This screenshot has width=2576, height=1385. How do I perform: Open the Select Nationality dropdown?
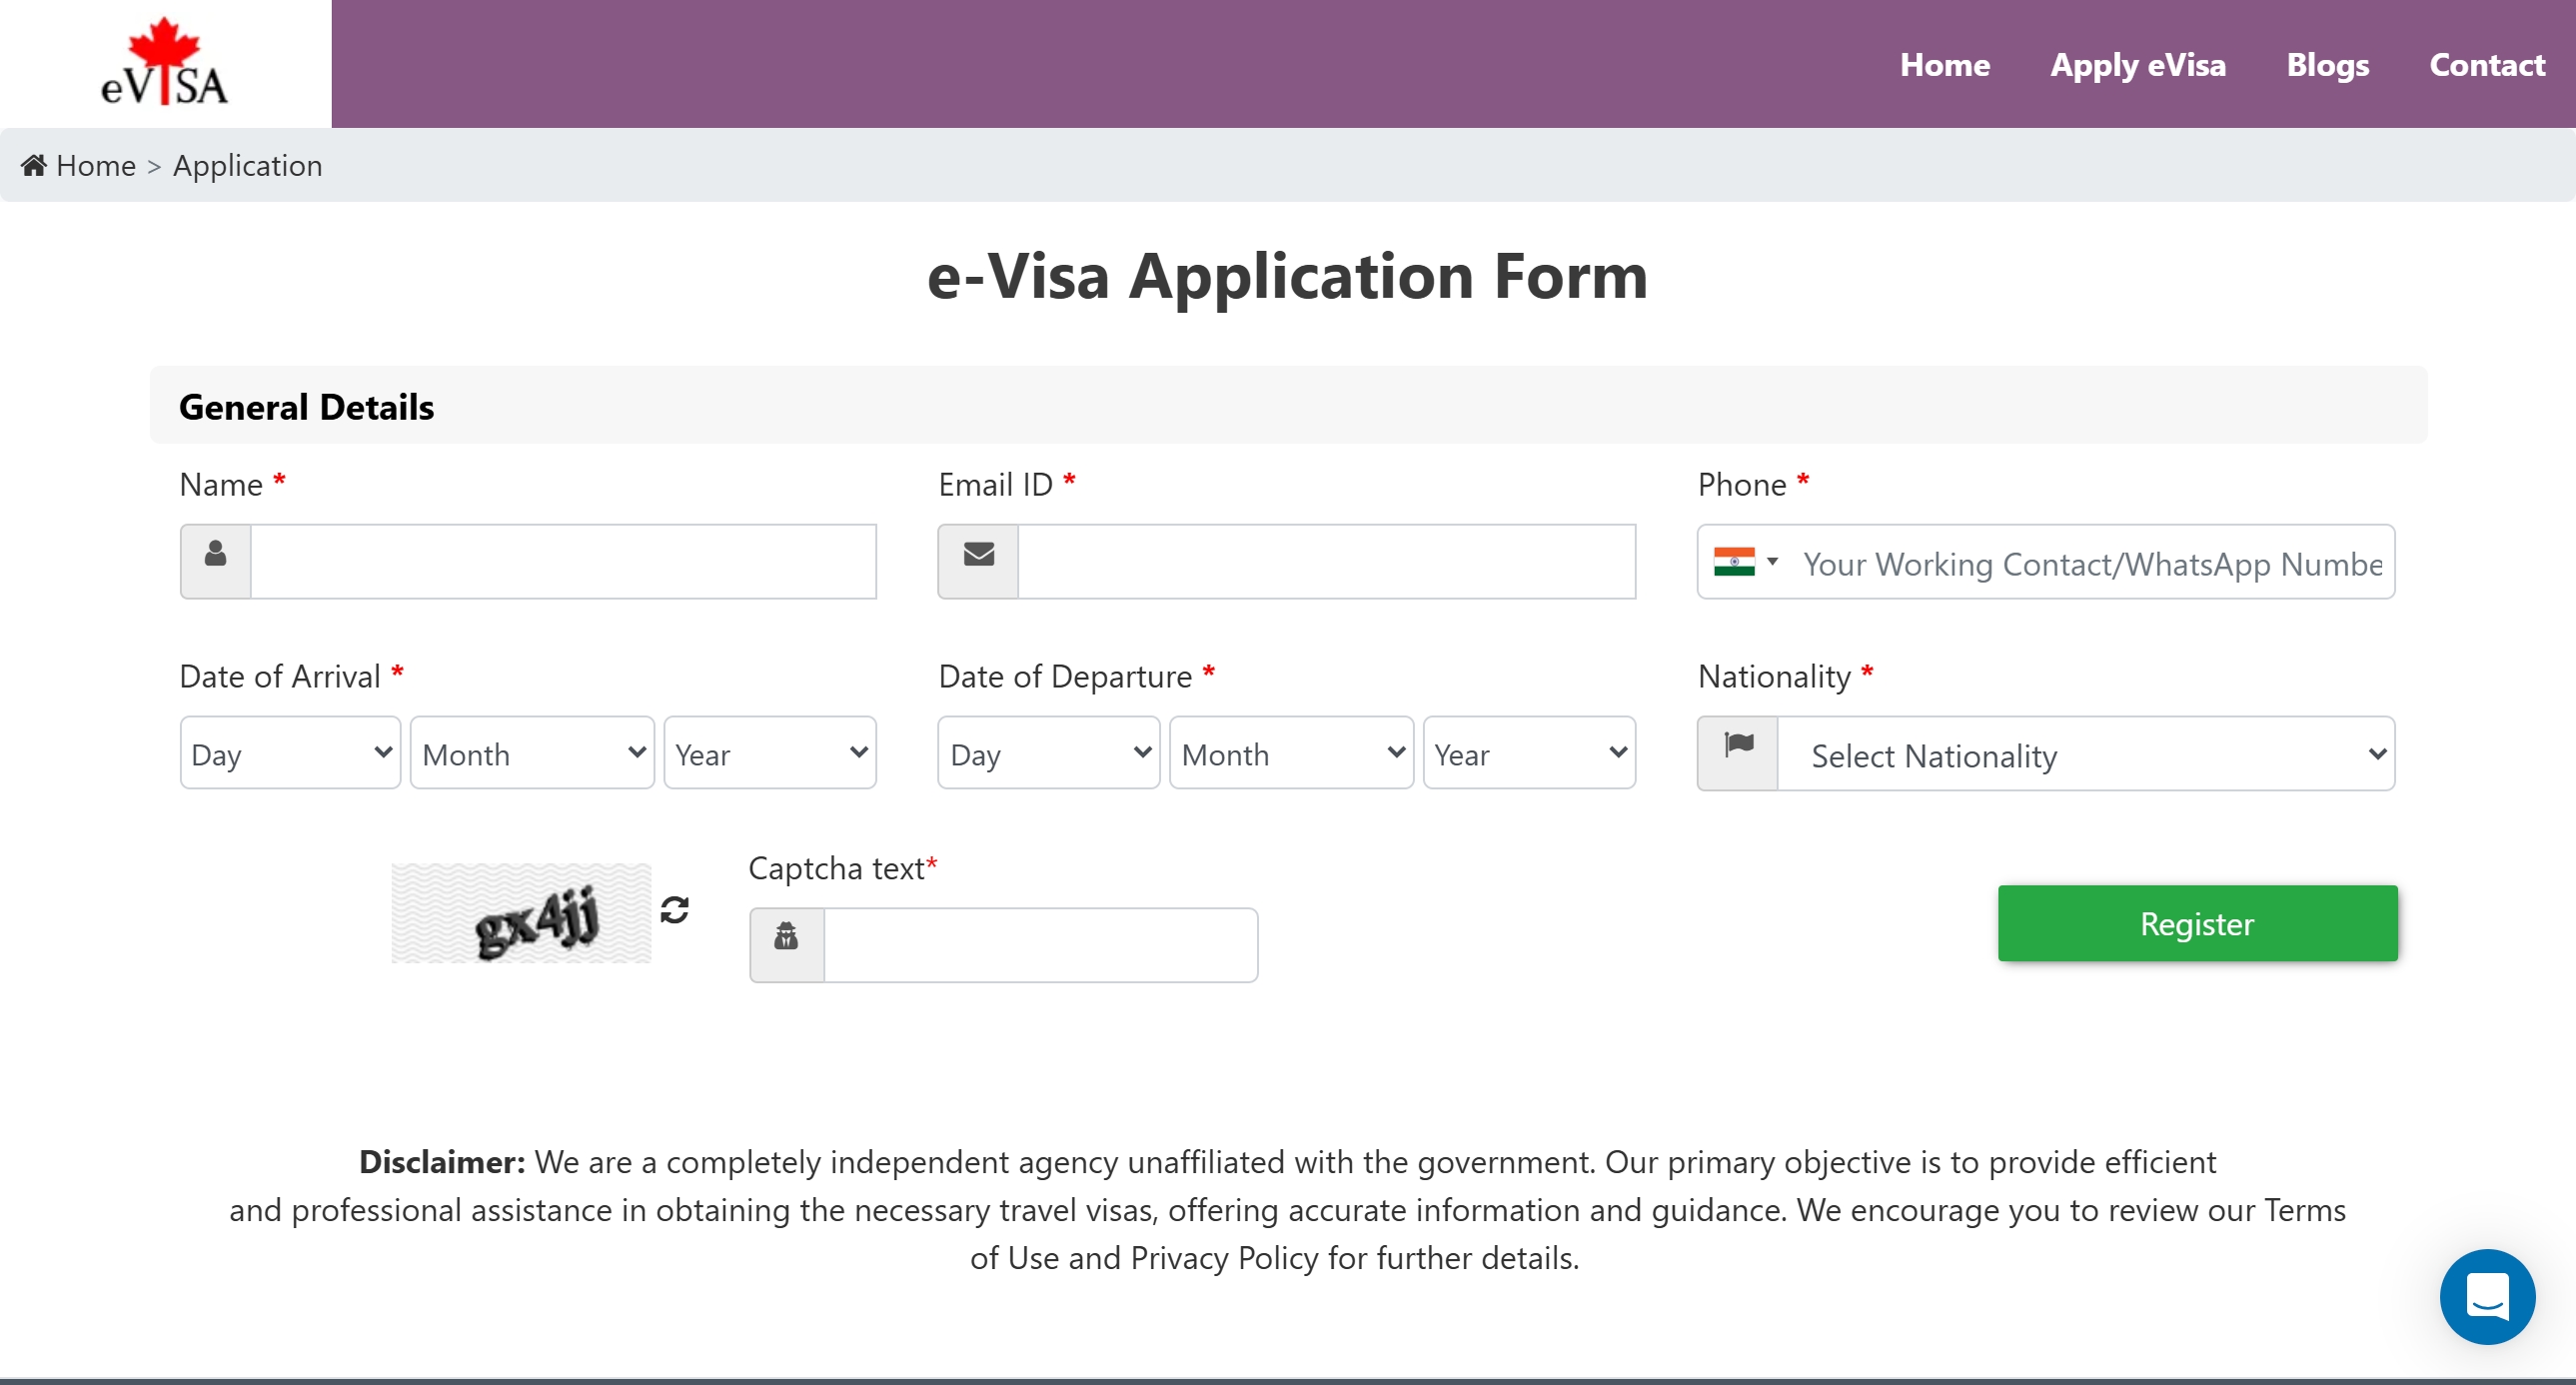[x=2086, y=753]
